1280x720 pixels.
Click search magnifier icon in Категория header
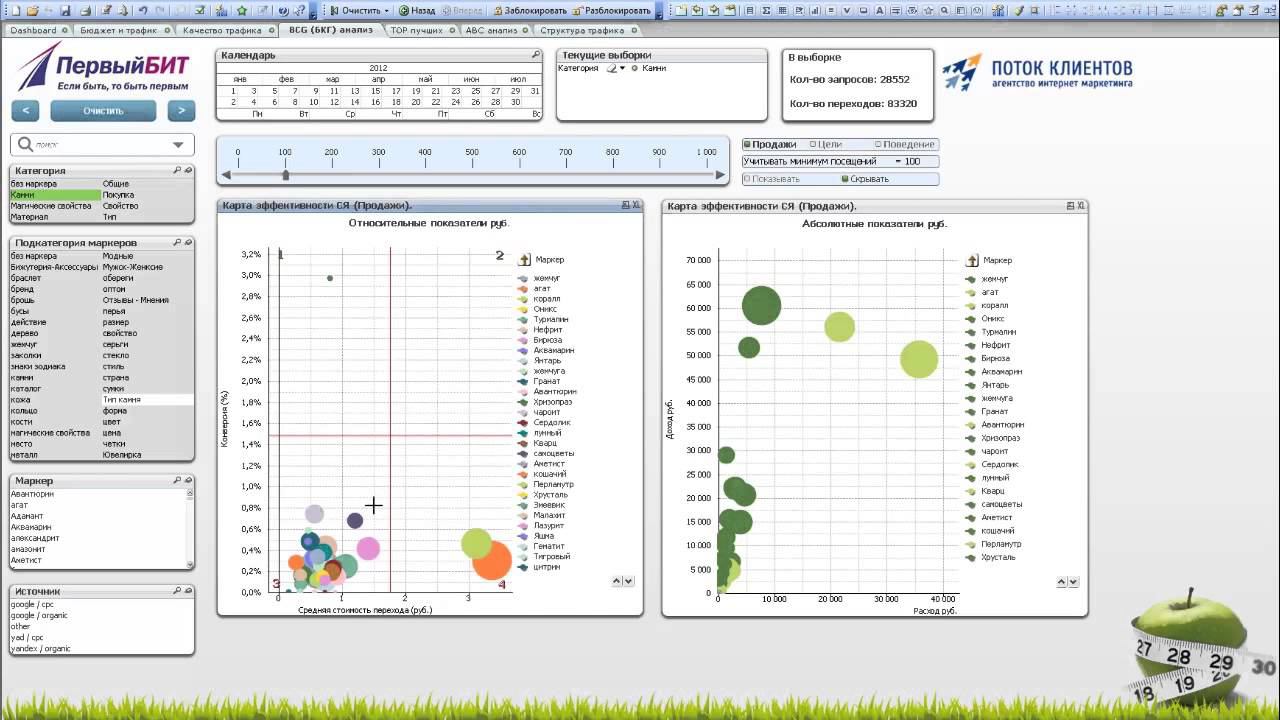177,171
